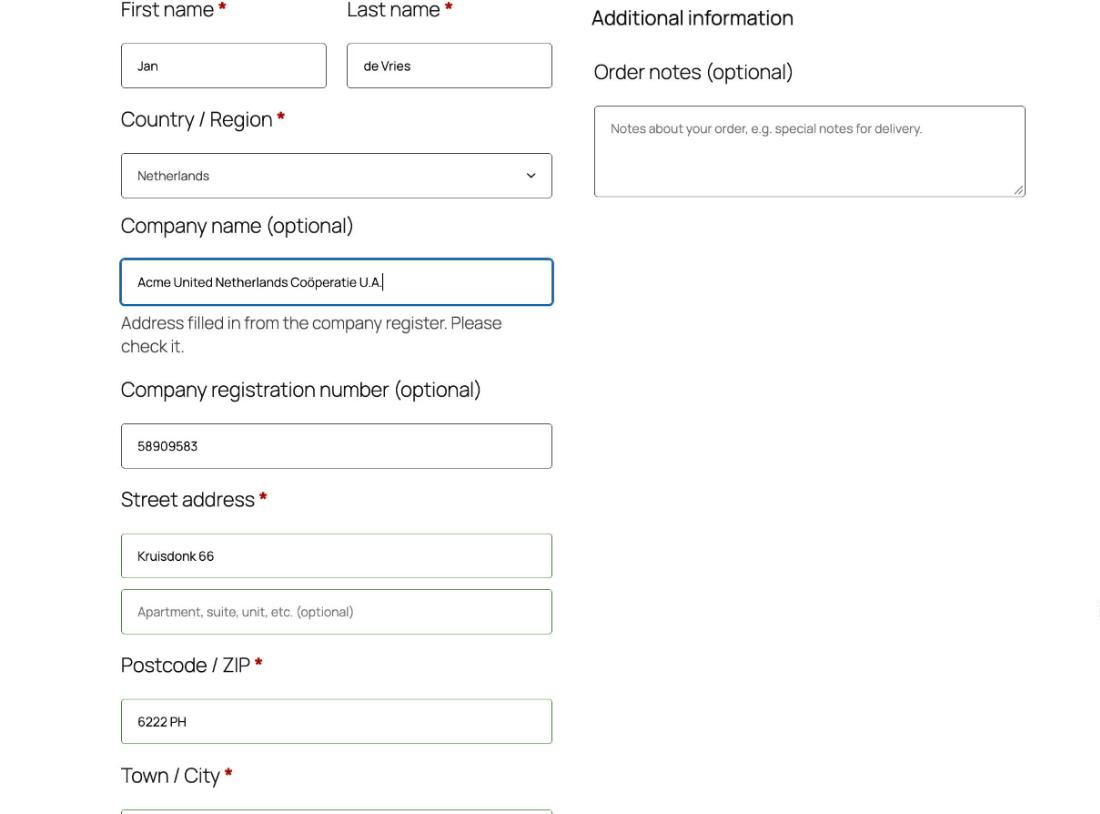Click the First name label
Screen dimensions: 1100x814
[167, 10]
